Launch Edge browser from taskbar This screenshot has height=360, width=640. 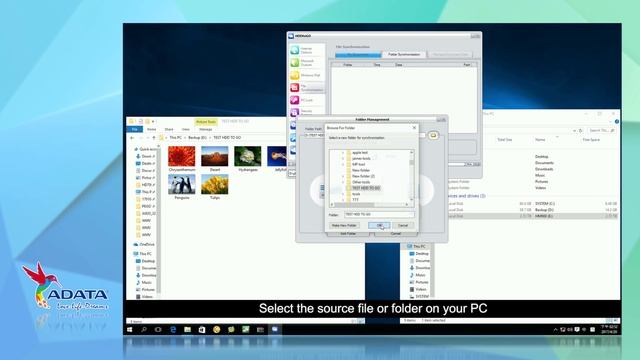(x=173, y=329)
